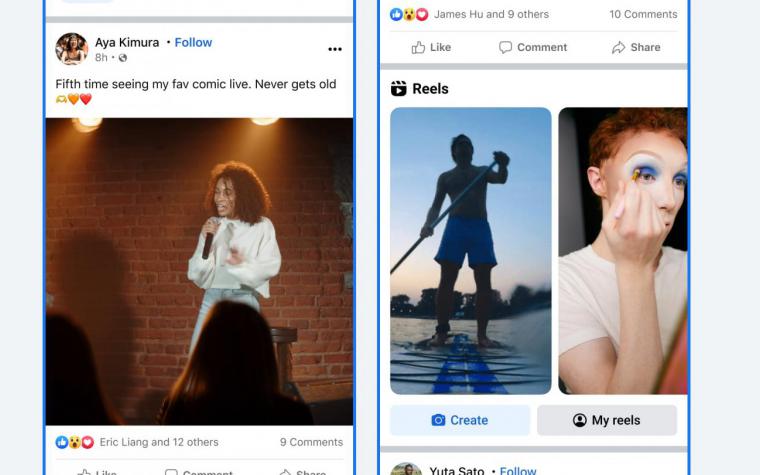760x475 pixels.
Task: Follow Yuta Sato
Action: point(518,471)
